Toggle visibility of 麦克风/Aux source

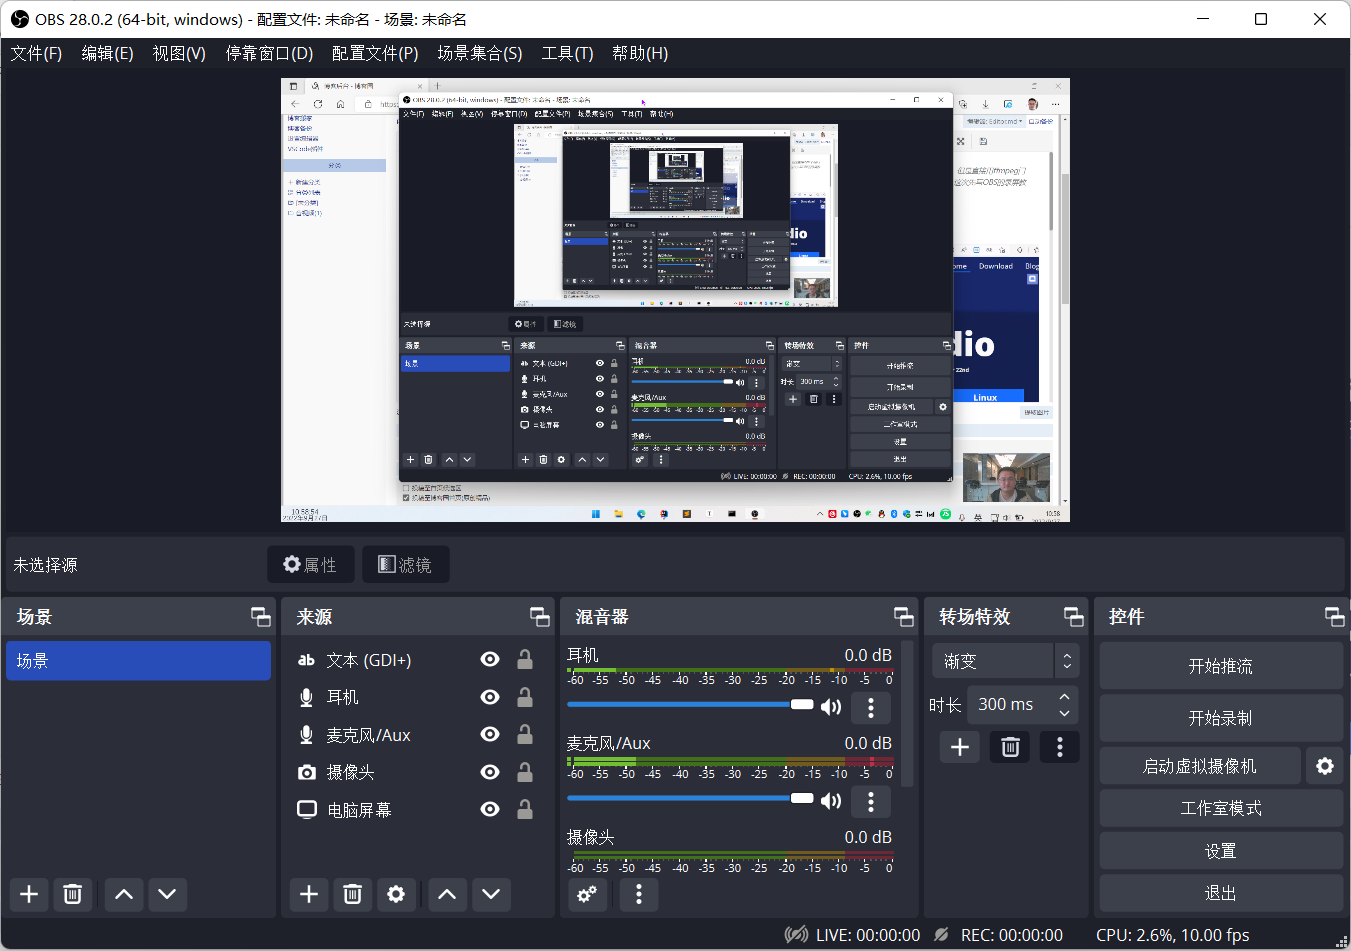coord(490,734)
